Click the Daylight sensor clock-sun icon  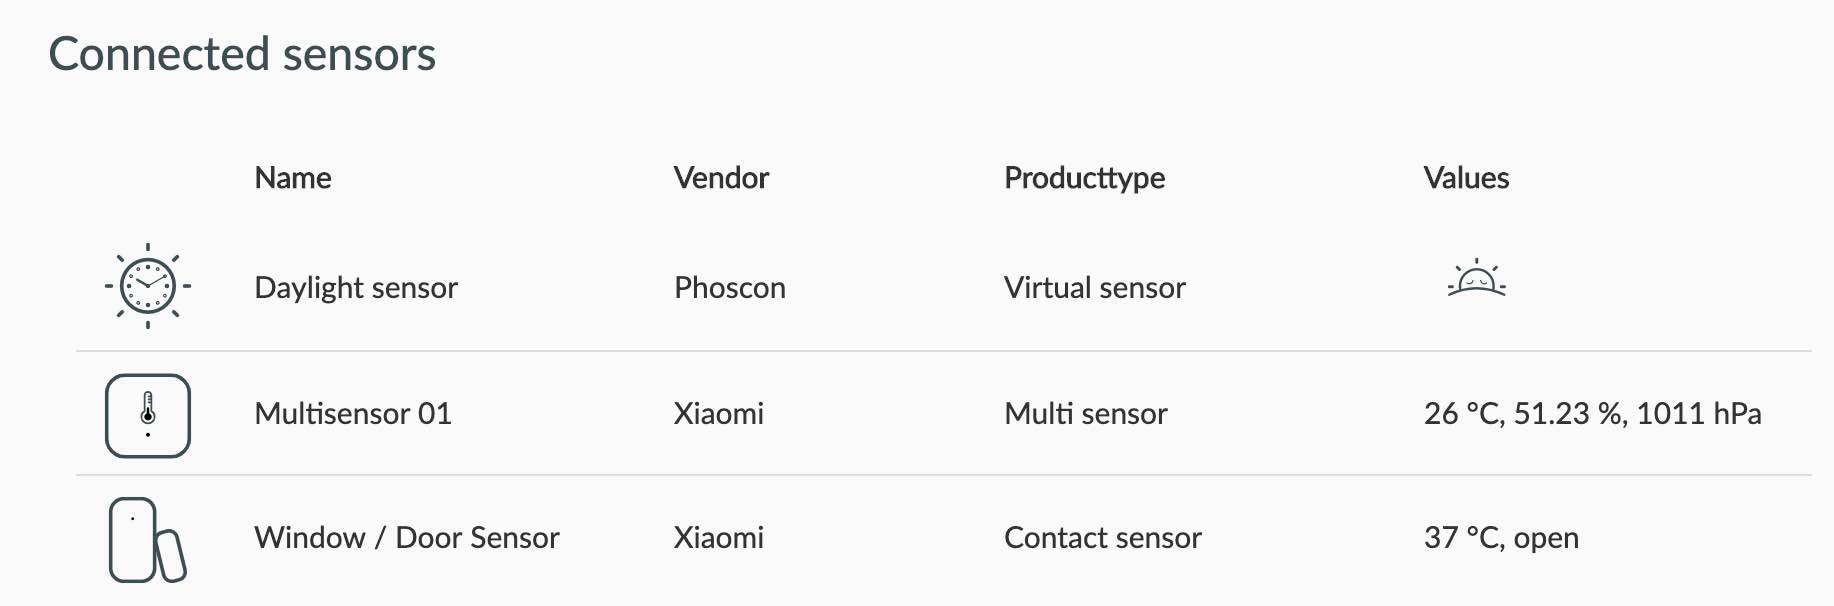coord(148,286)
